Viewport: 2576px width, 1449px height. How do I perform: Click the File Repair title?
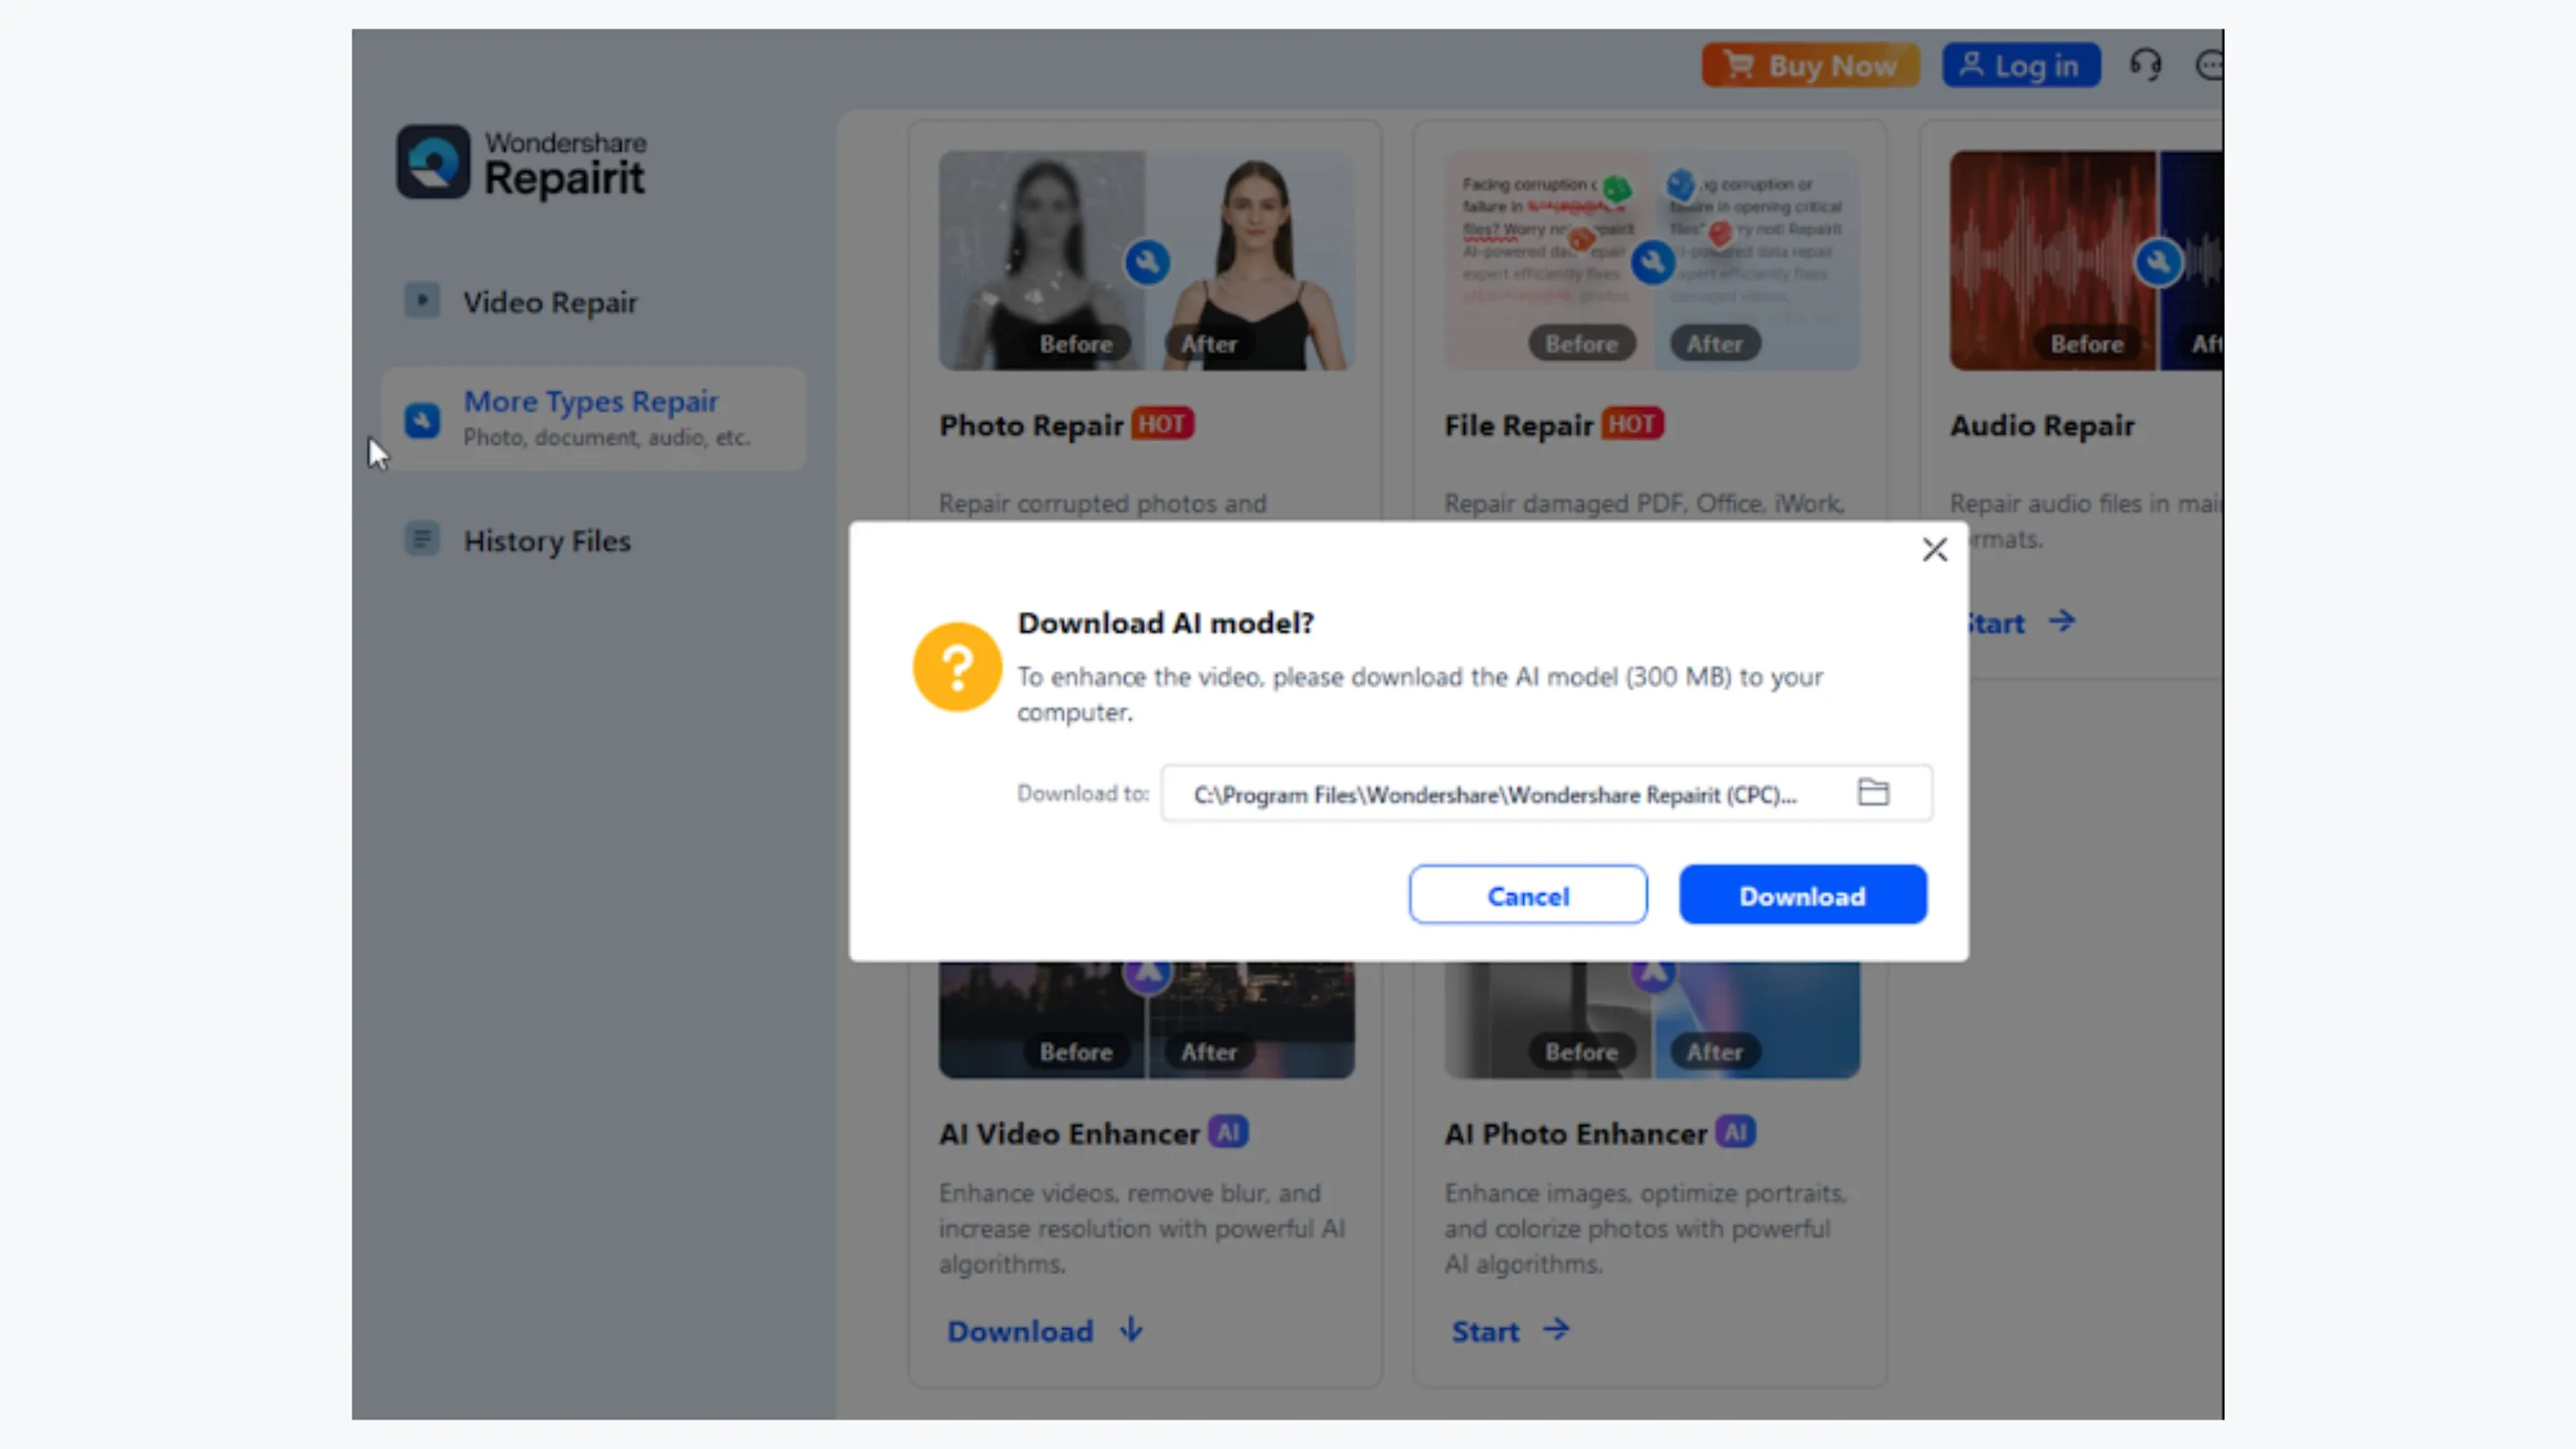1518,426
